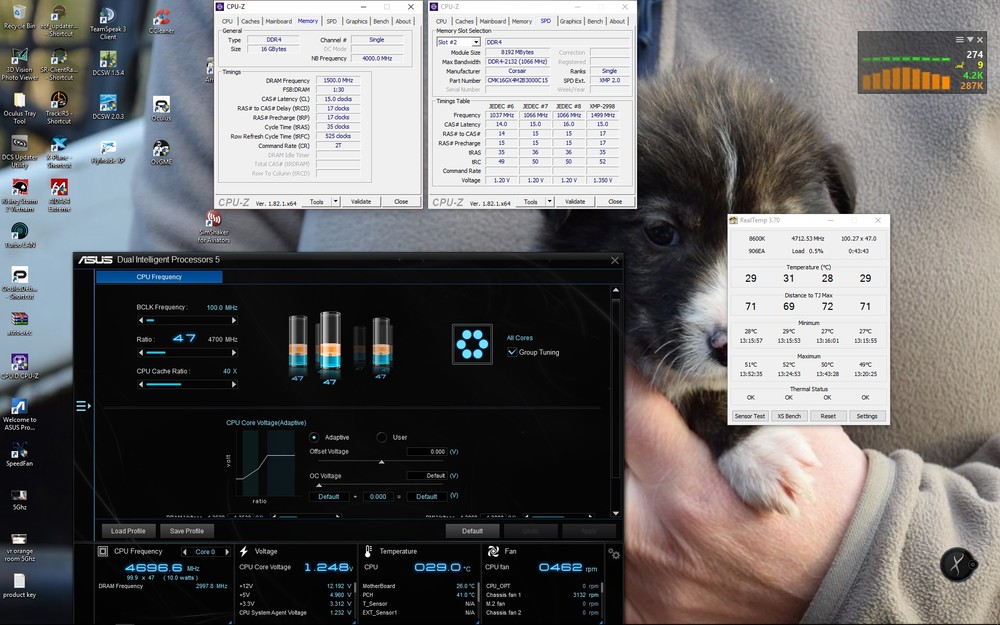Image resolution: width=1000 pixels, height=625 pixels.
Task: Adjust the CPU Cache Ratio slider
Action: (187, 385)
